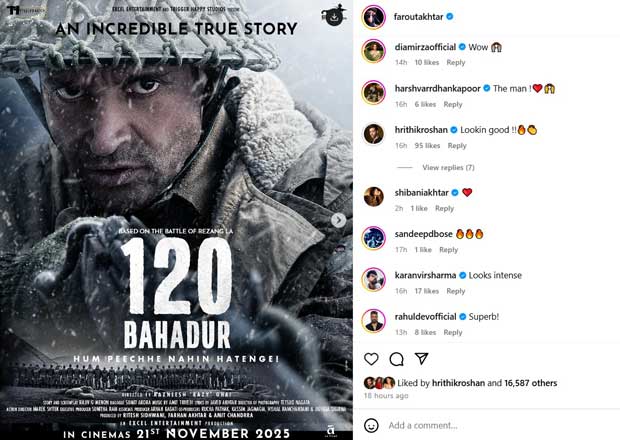Open the emoji picker smiley icon

pyautogui.click(x=371, y=425)
